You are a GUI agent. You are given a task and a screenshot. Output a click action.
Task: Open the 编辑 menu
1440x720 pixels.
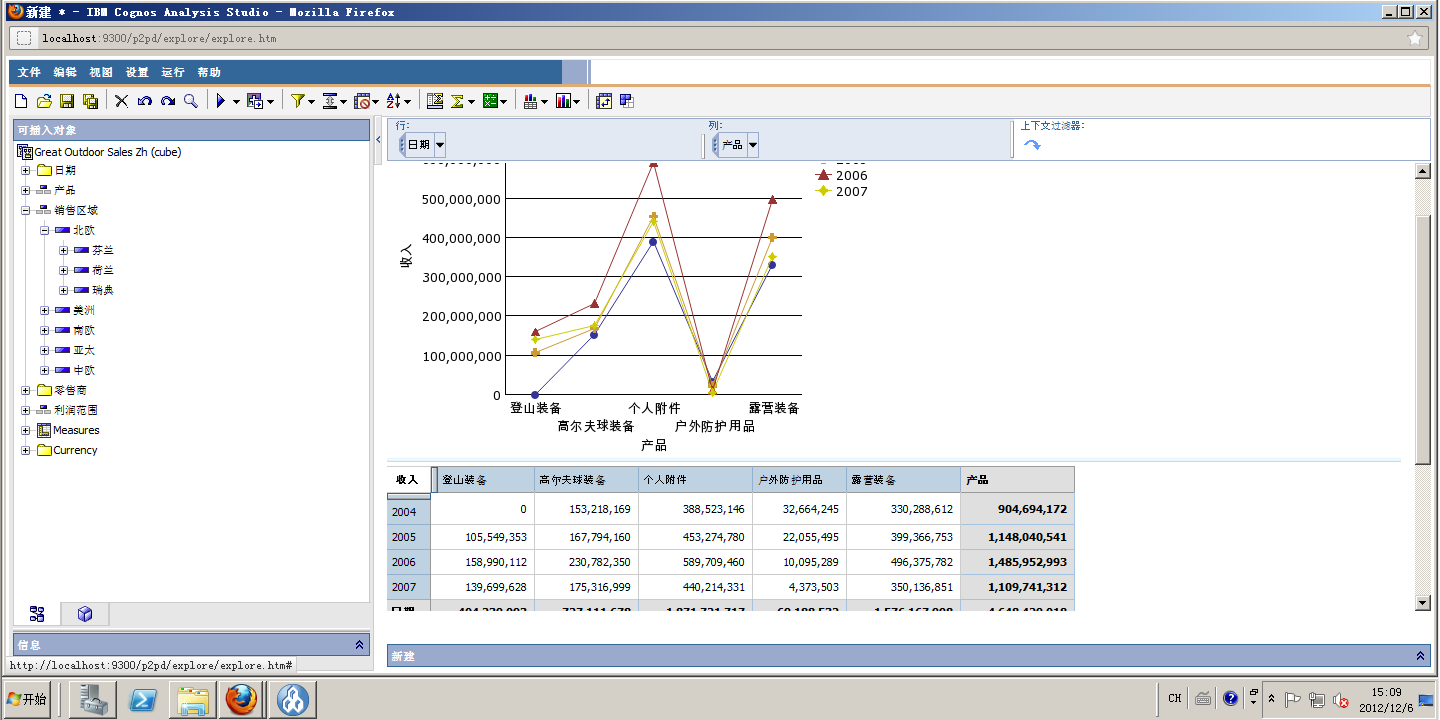pos(65,72)
